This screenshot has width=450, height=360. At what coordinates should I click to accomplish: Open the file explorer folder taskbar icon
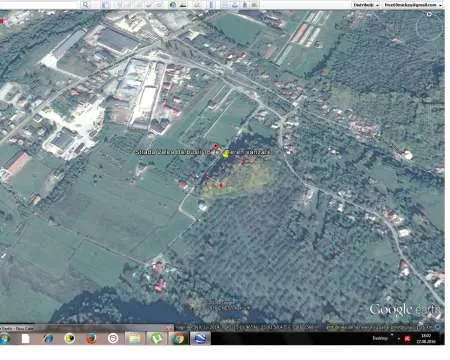point(135,339)
